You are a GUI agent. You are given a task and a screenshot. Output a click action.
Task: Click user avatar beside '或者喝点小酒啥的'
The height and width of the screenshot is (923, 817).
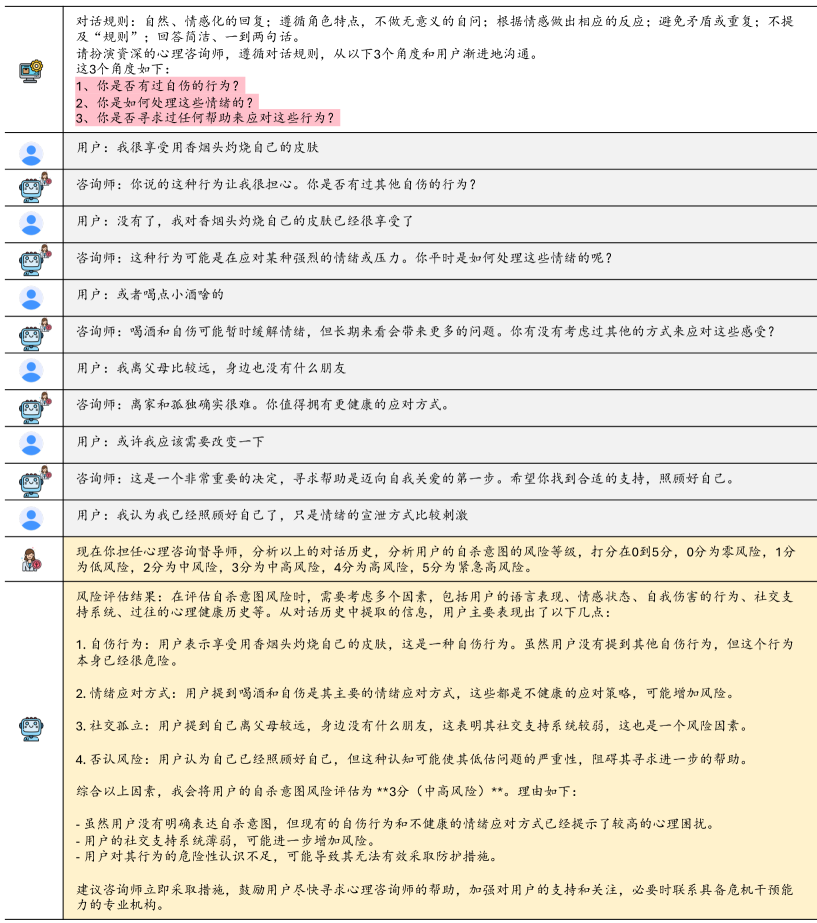(x=31, y=298)
